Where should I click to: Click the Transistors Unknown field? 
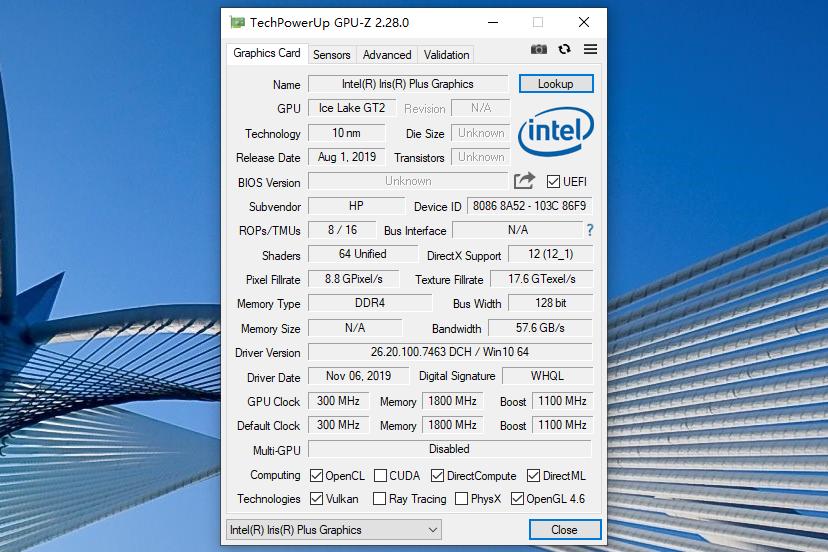481,157
